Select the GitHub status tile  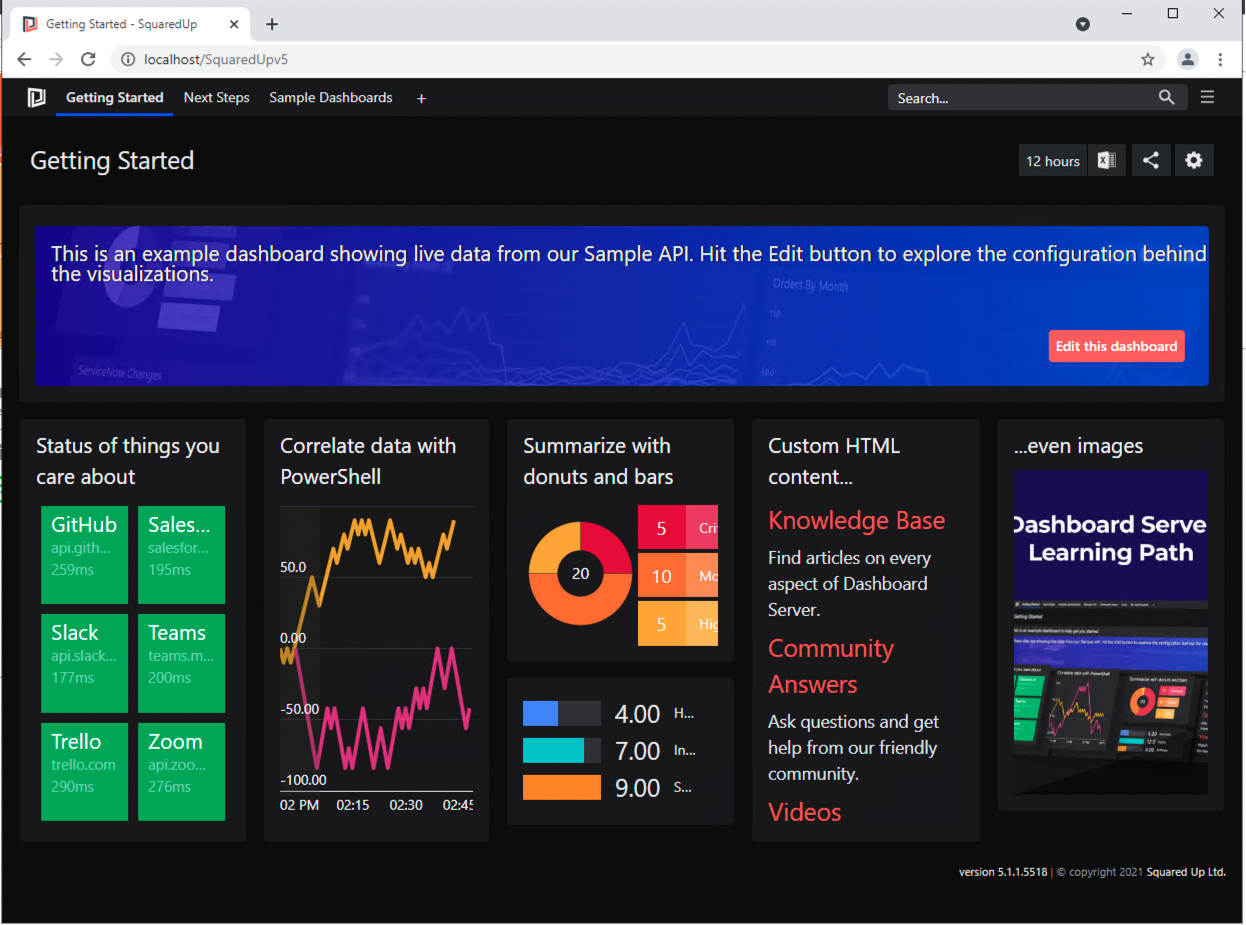click(x=84, y=555)
